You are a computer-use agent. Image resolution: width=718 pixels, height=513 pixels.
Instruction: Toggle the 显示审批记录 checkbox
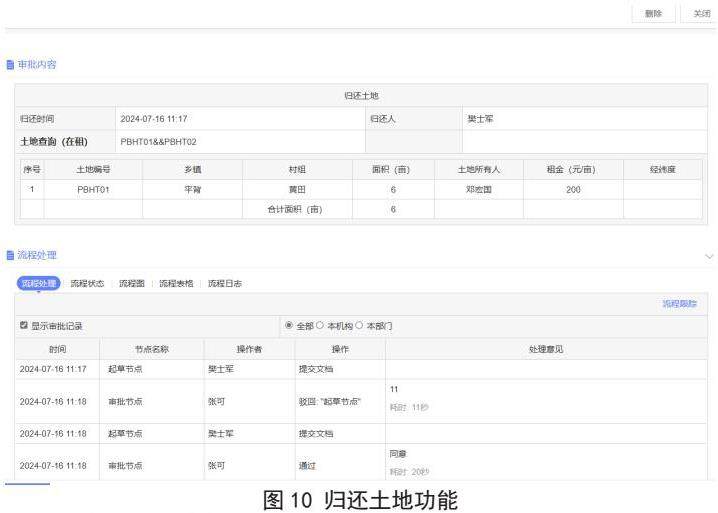[x=24, y=326]
